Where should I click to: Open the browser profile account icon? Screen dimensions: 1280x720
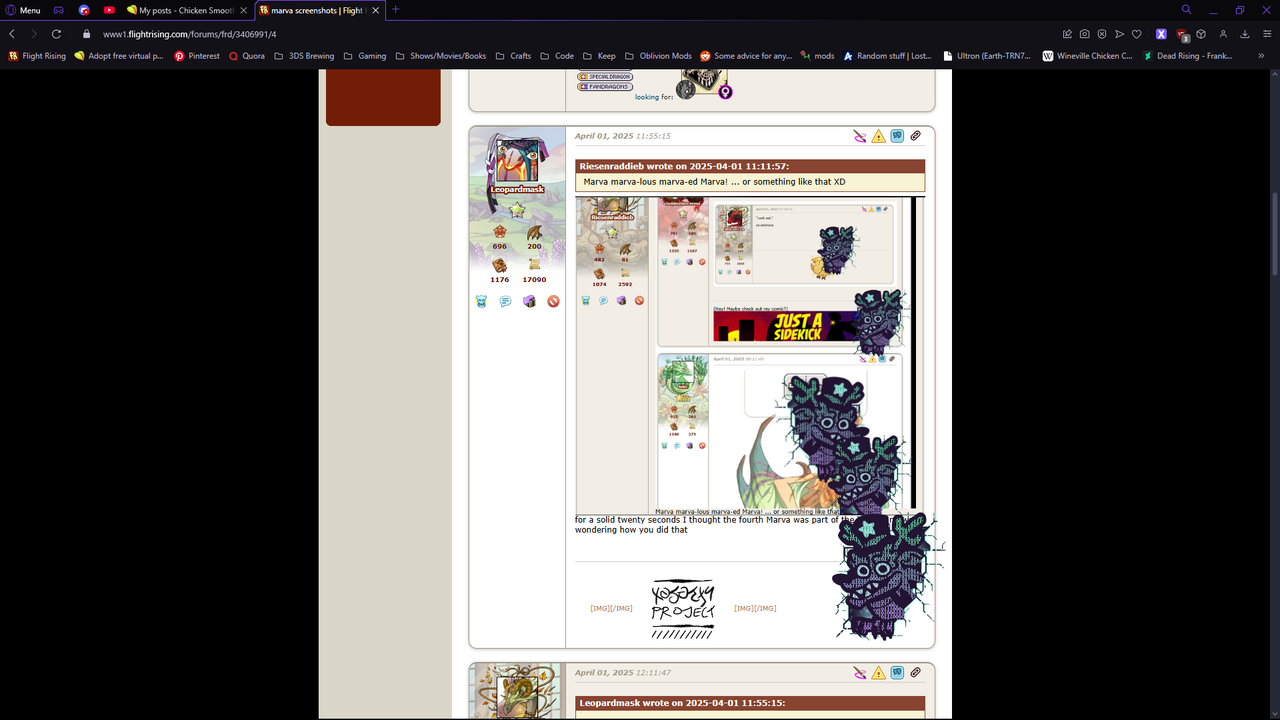(x=1223, y=34)
